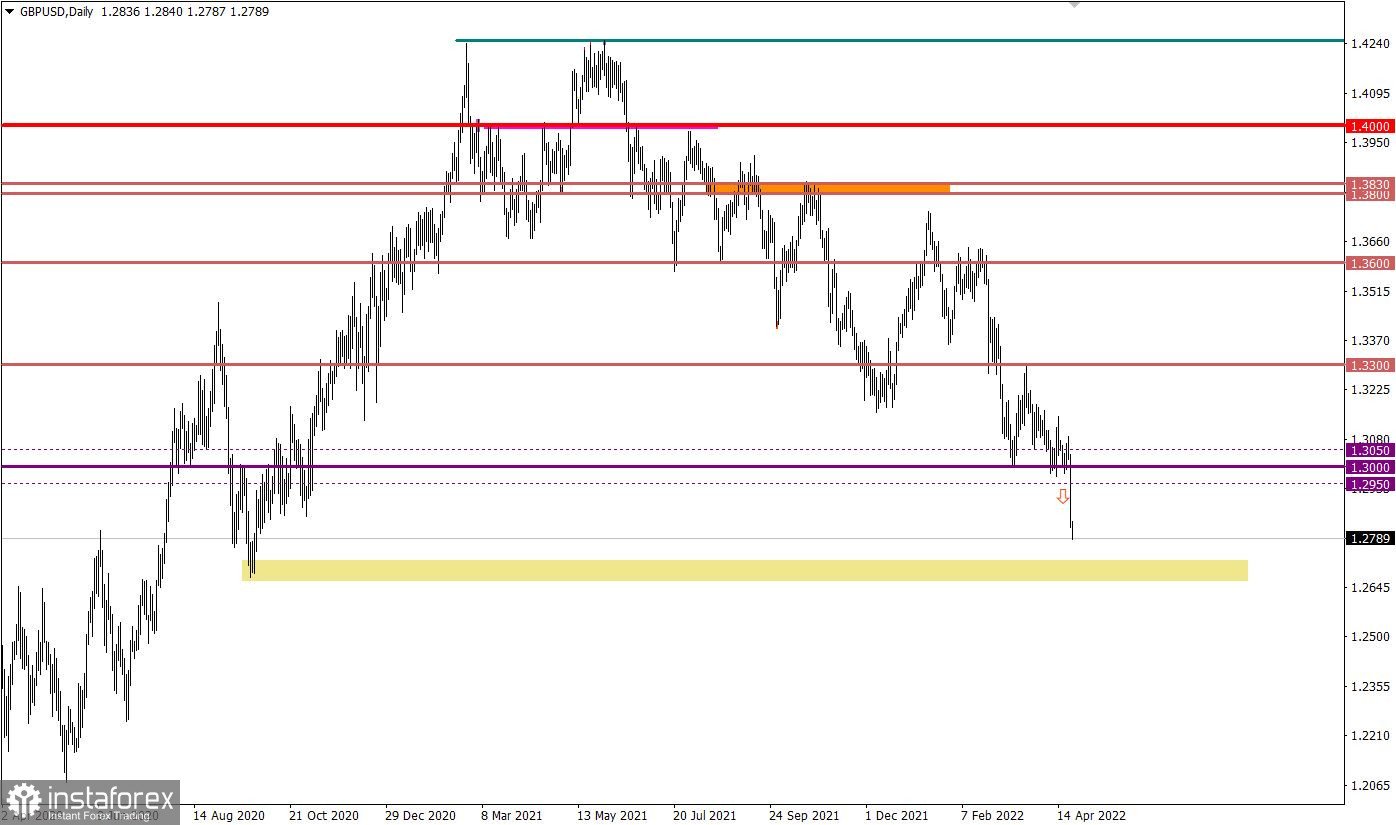Click the purple 1.3000 level label

(1370, 467)
